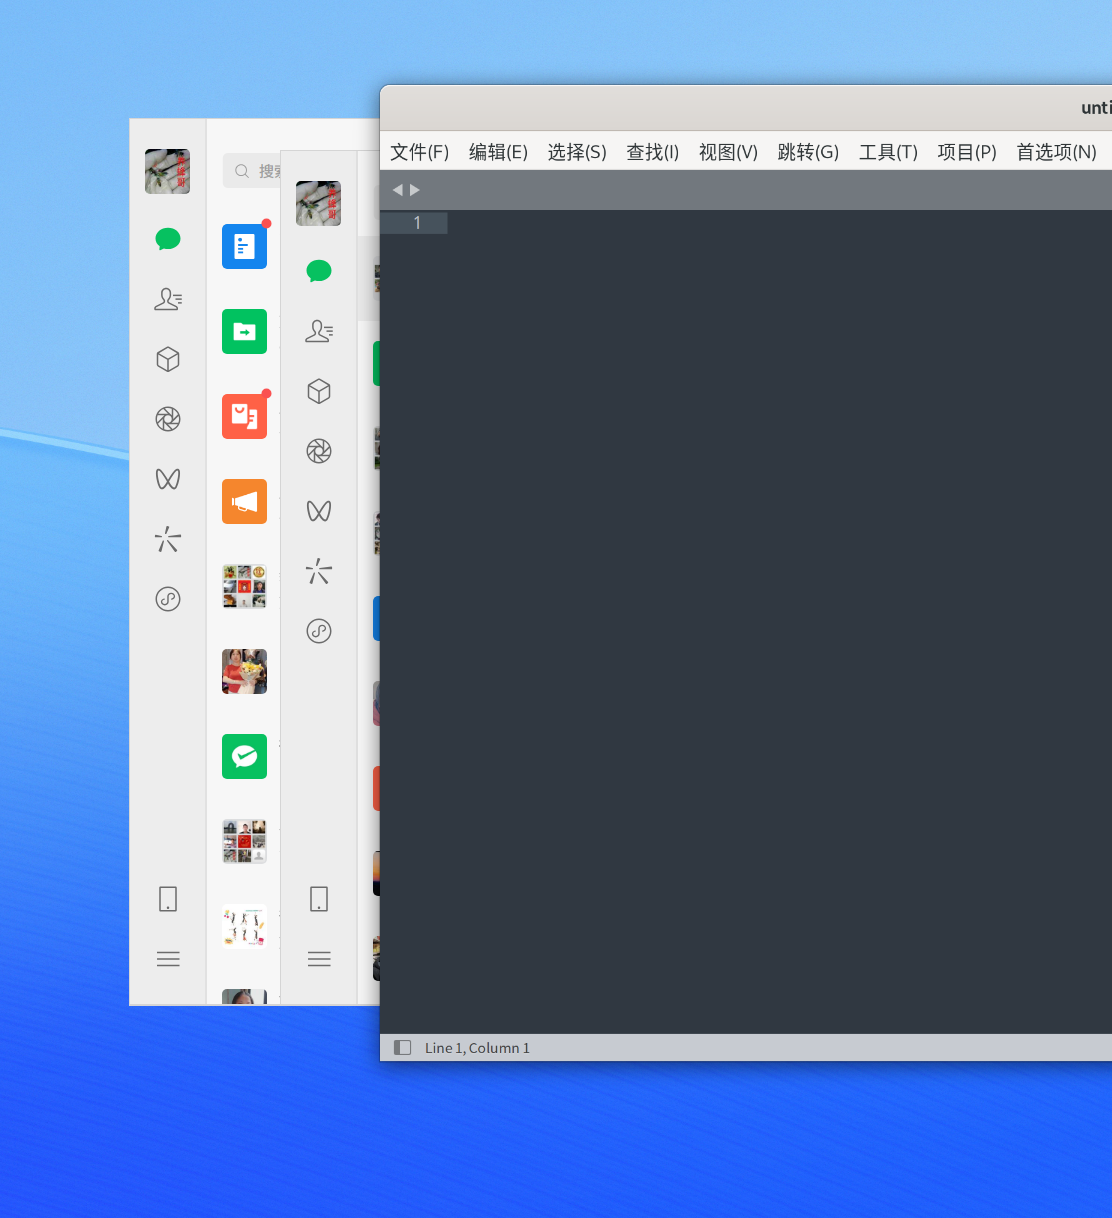This screenshot has height=1218, width=1112.
Task: Open the 视图(V) menu in Sublime Text
Action: (728, 152)
